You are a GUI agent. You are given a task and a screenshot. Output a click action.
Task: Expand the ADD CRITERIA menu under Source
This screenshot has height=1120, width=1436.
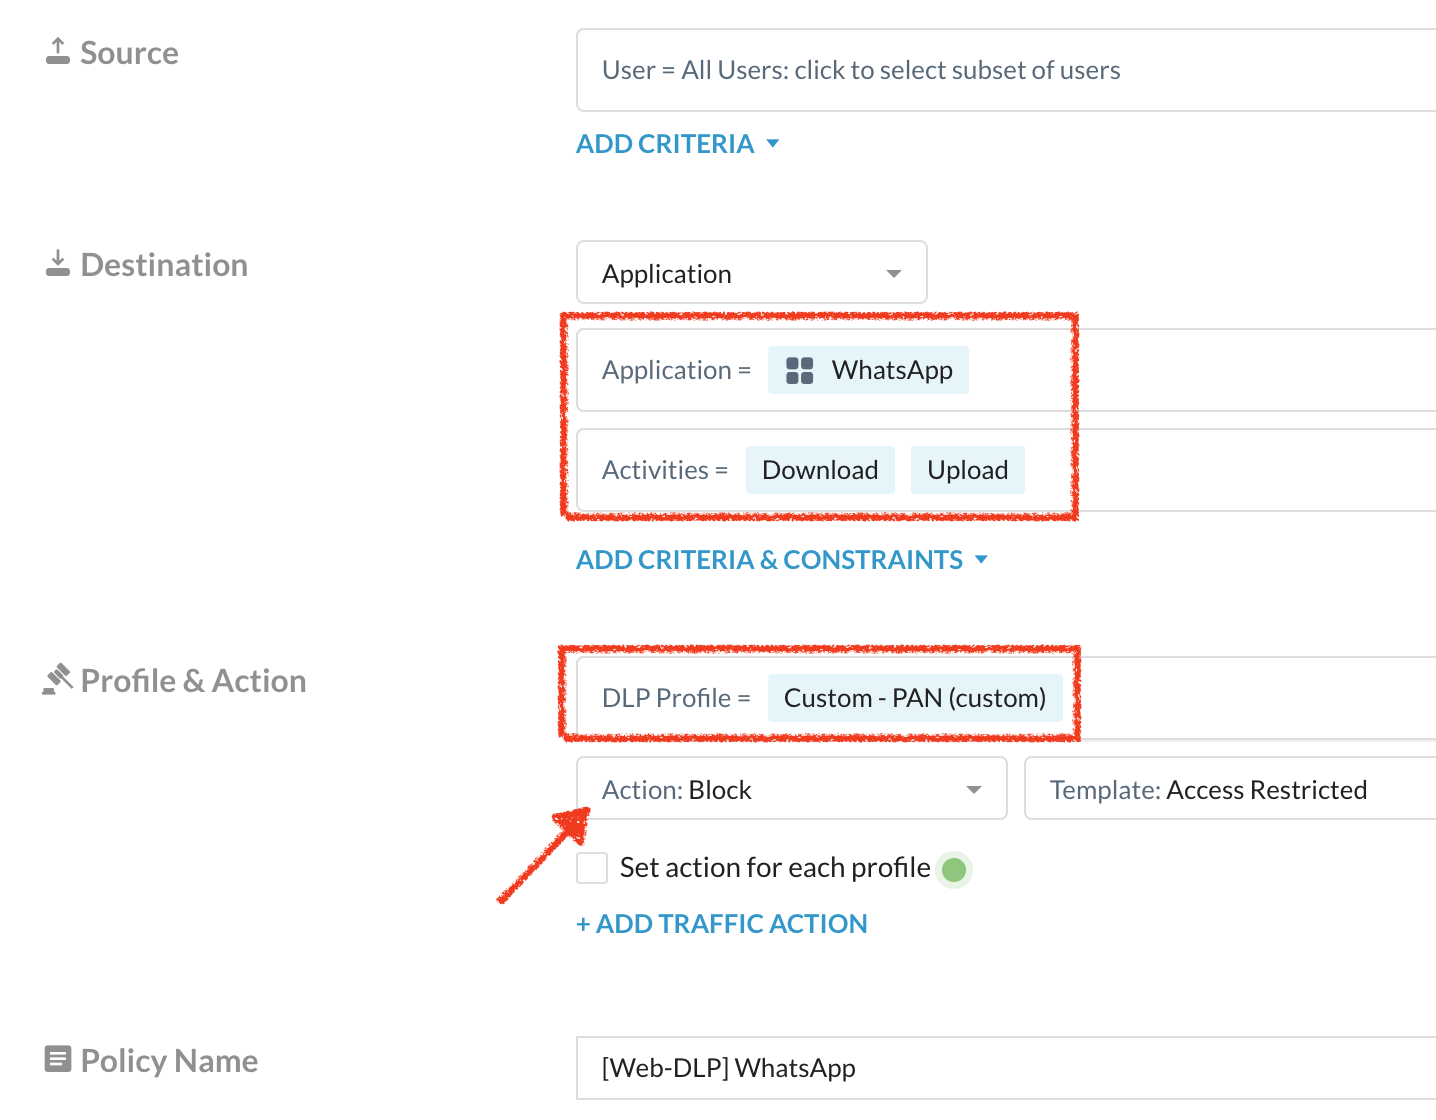677,144
